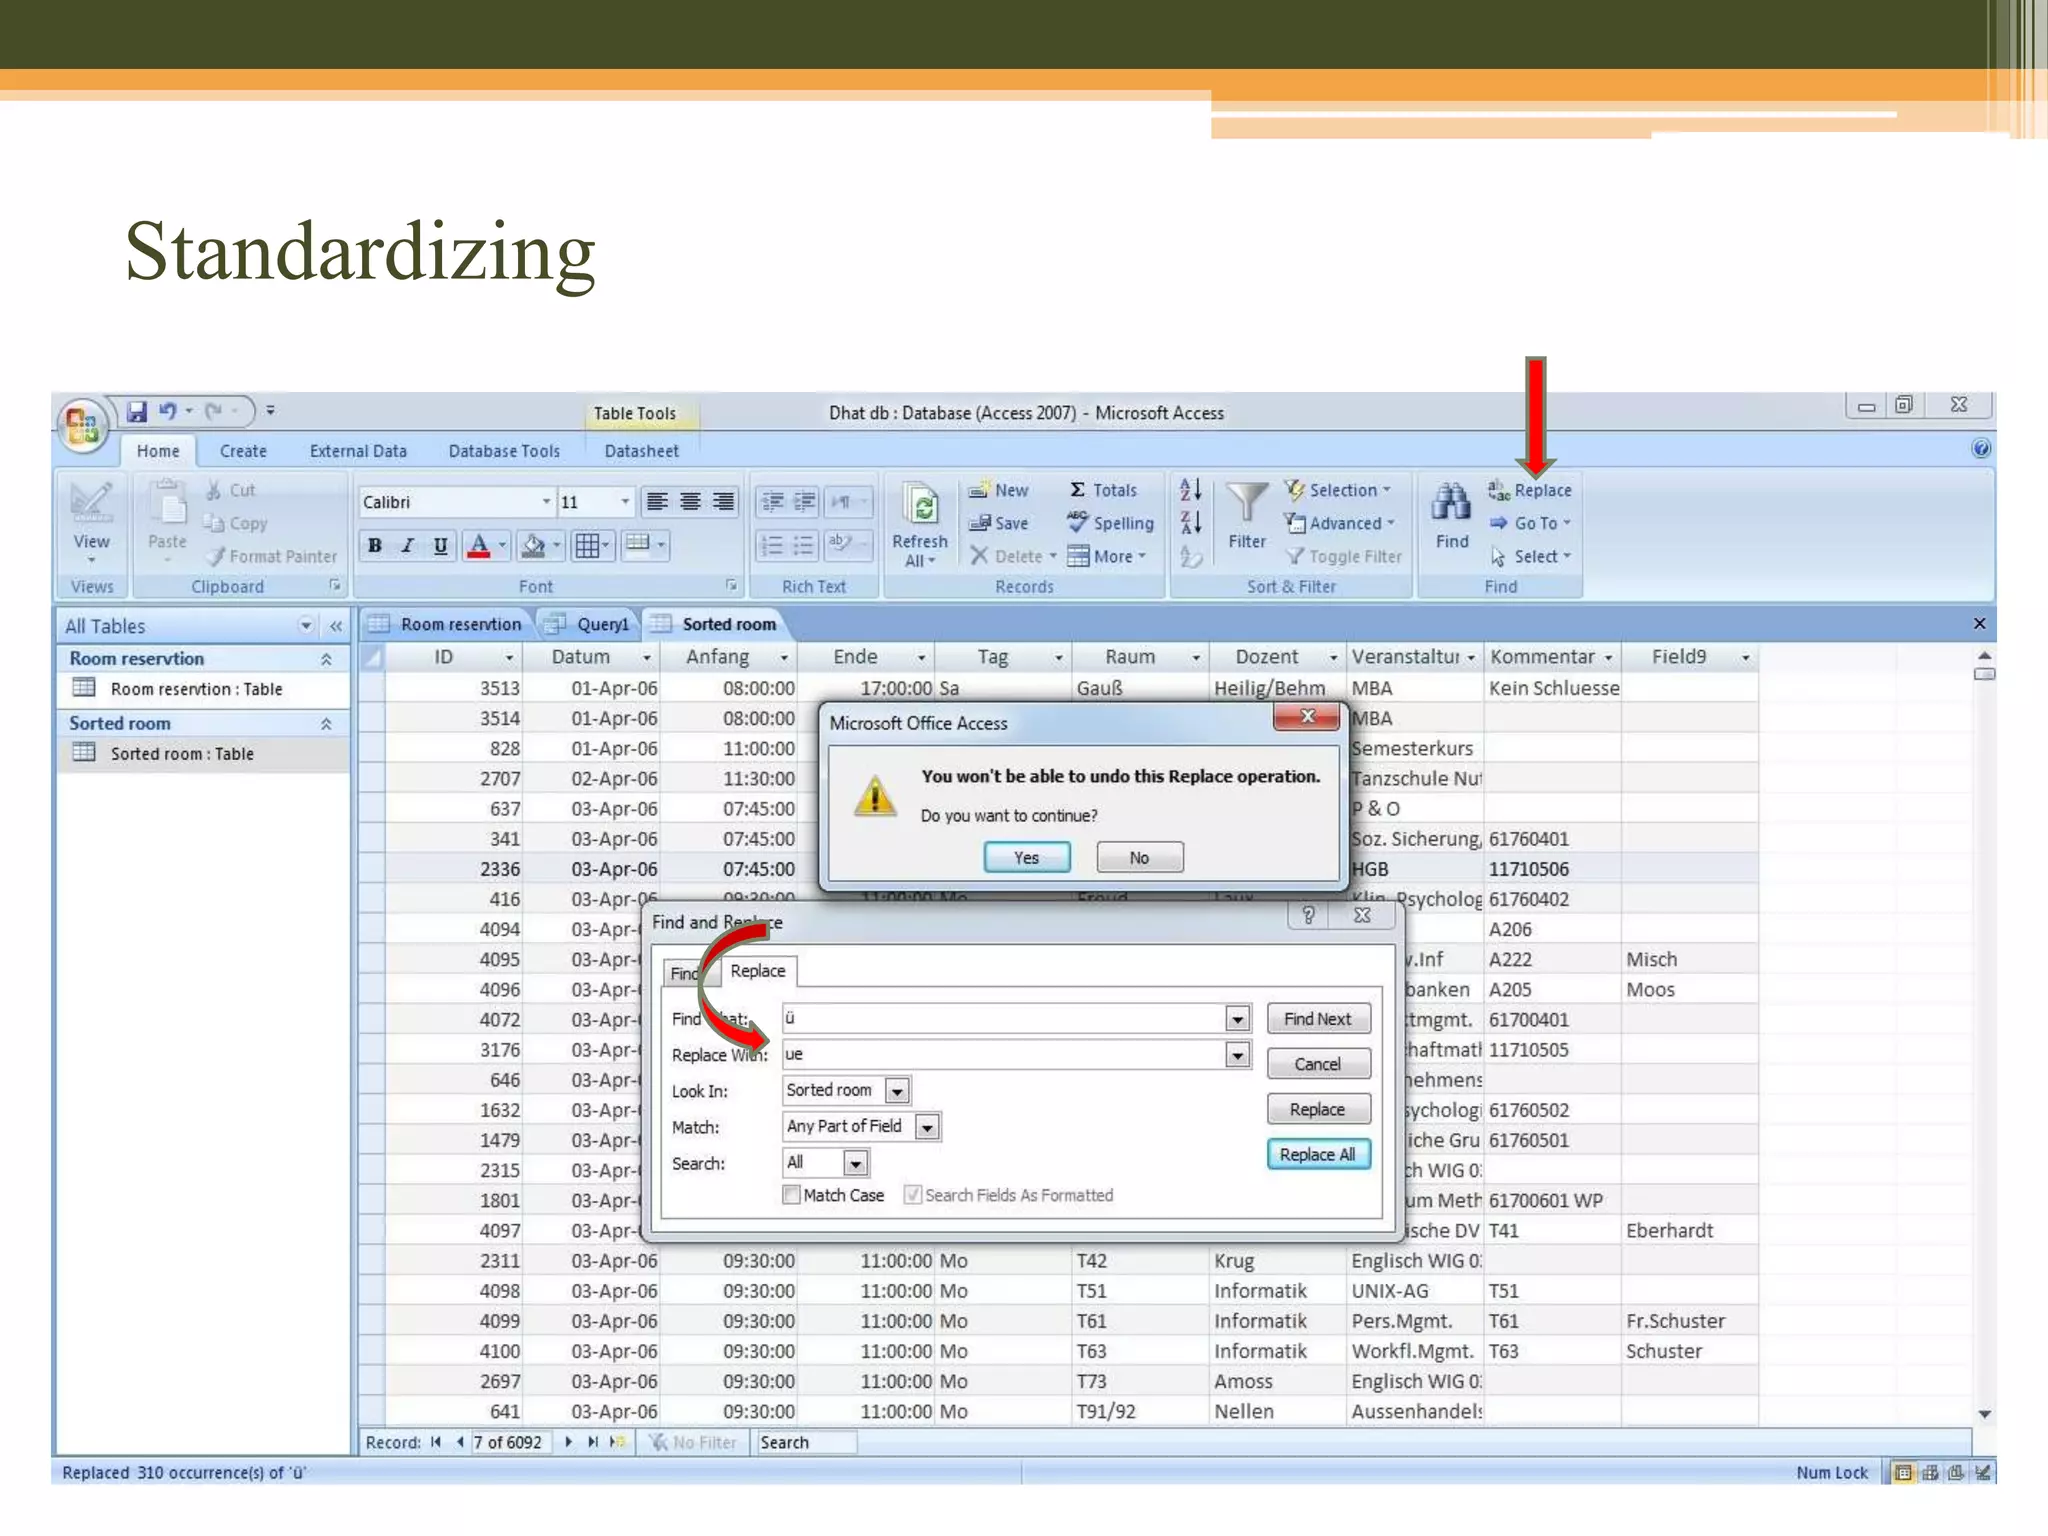The height and width of the screenshot is (1536, 2048).
Task: Open the ID column header dropdown
Action: pyautogui.click(x=509, y=657)
